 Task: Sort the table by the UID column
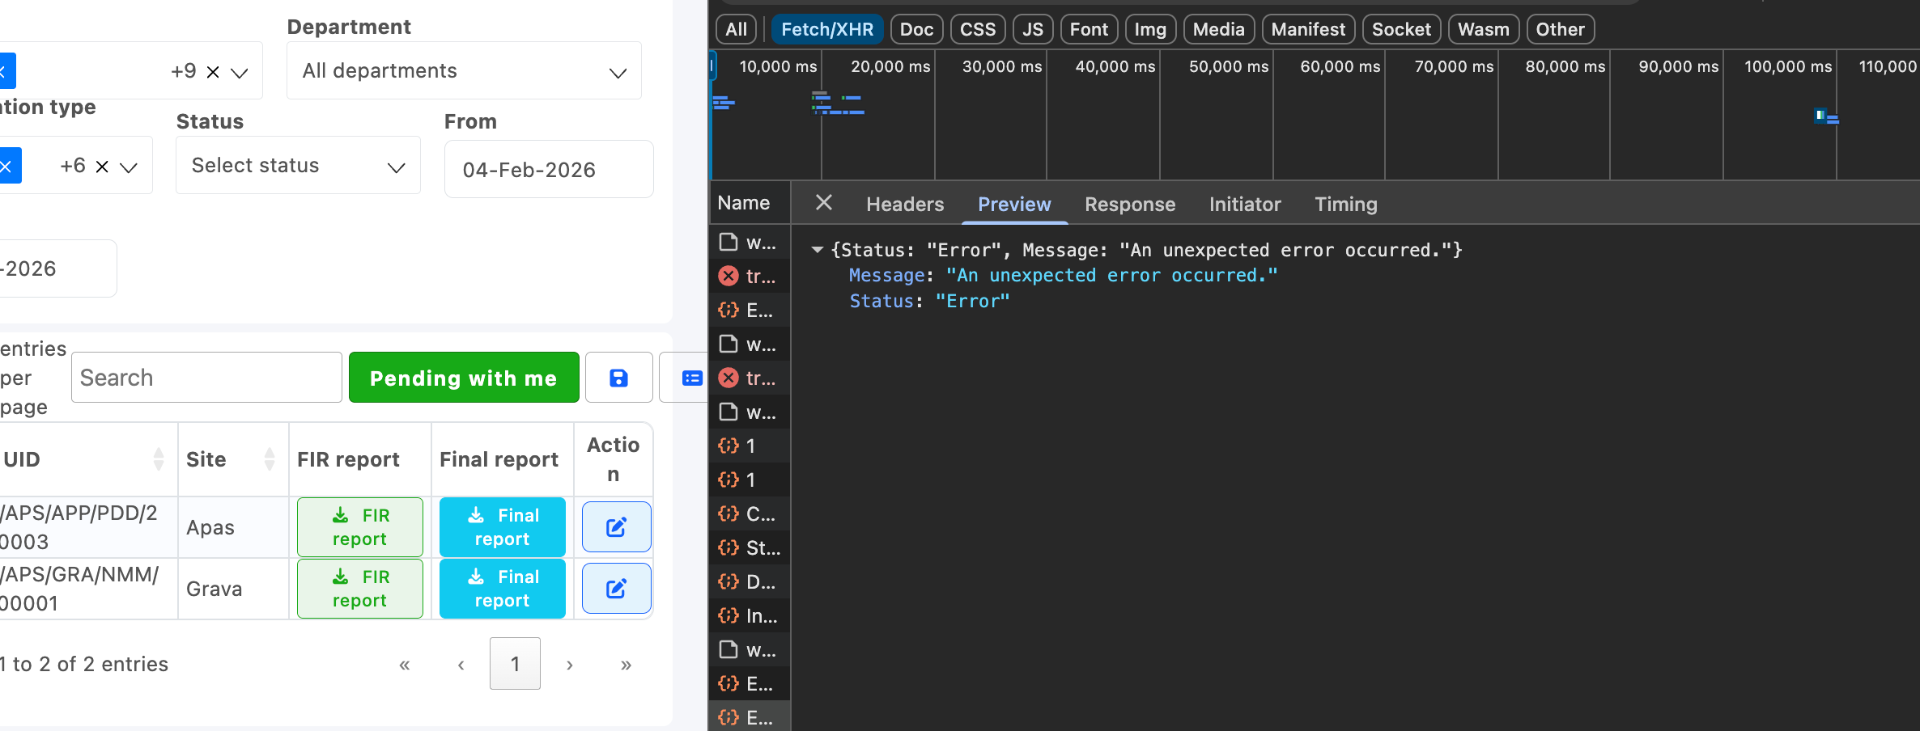(158, 459)
